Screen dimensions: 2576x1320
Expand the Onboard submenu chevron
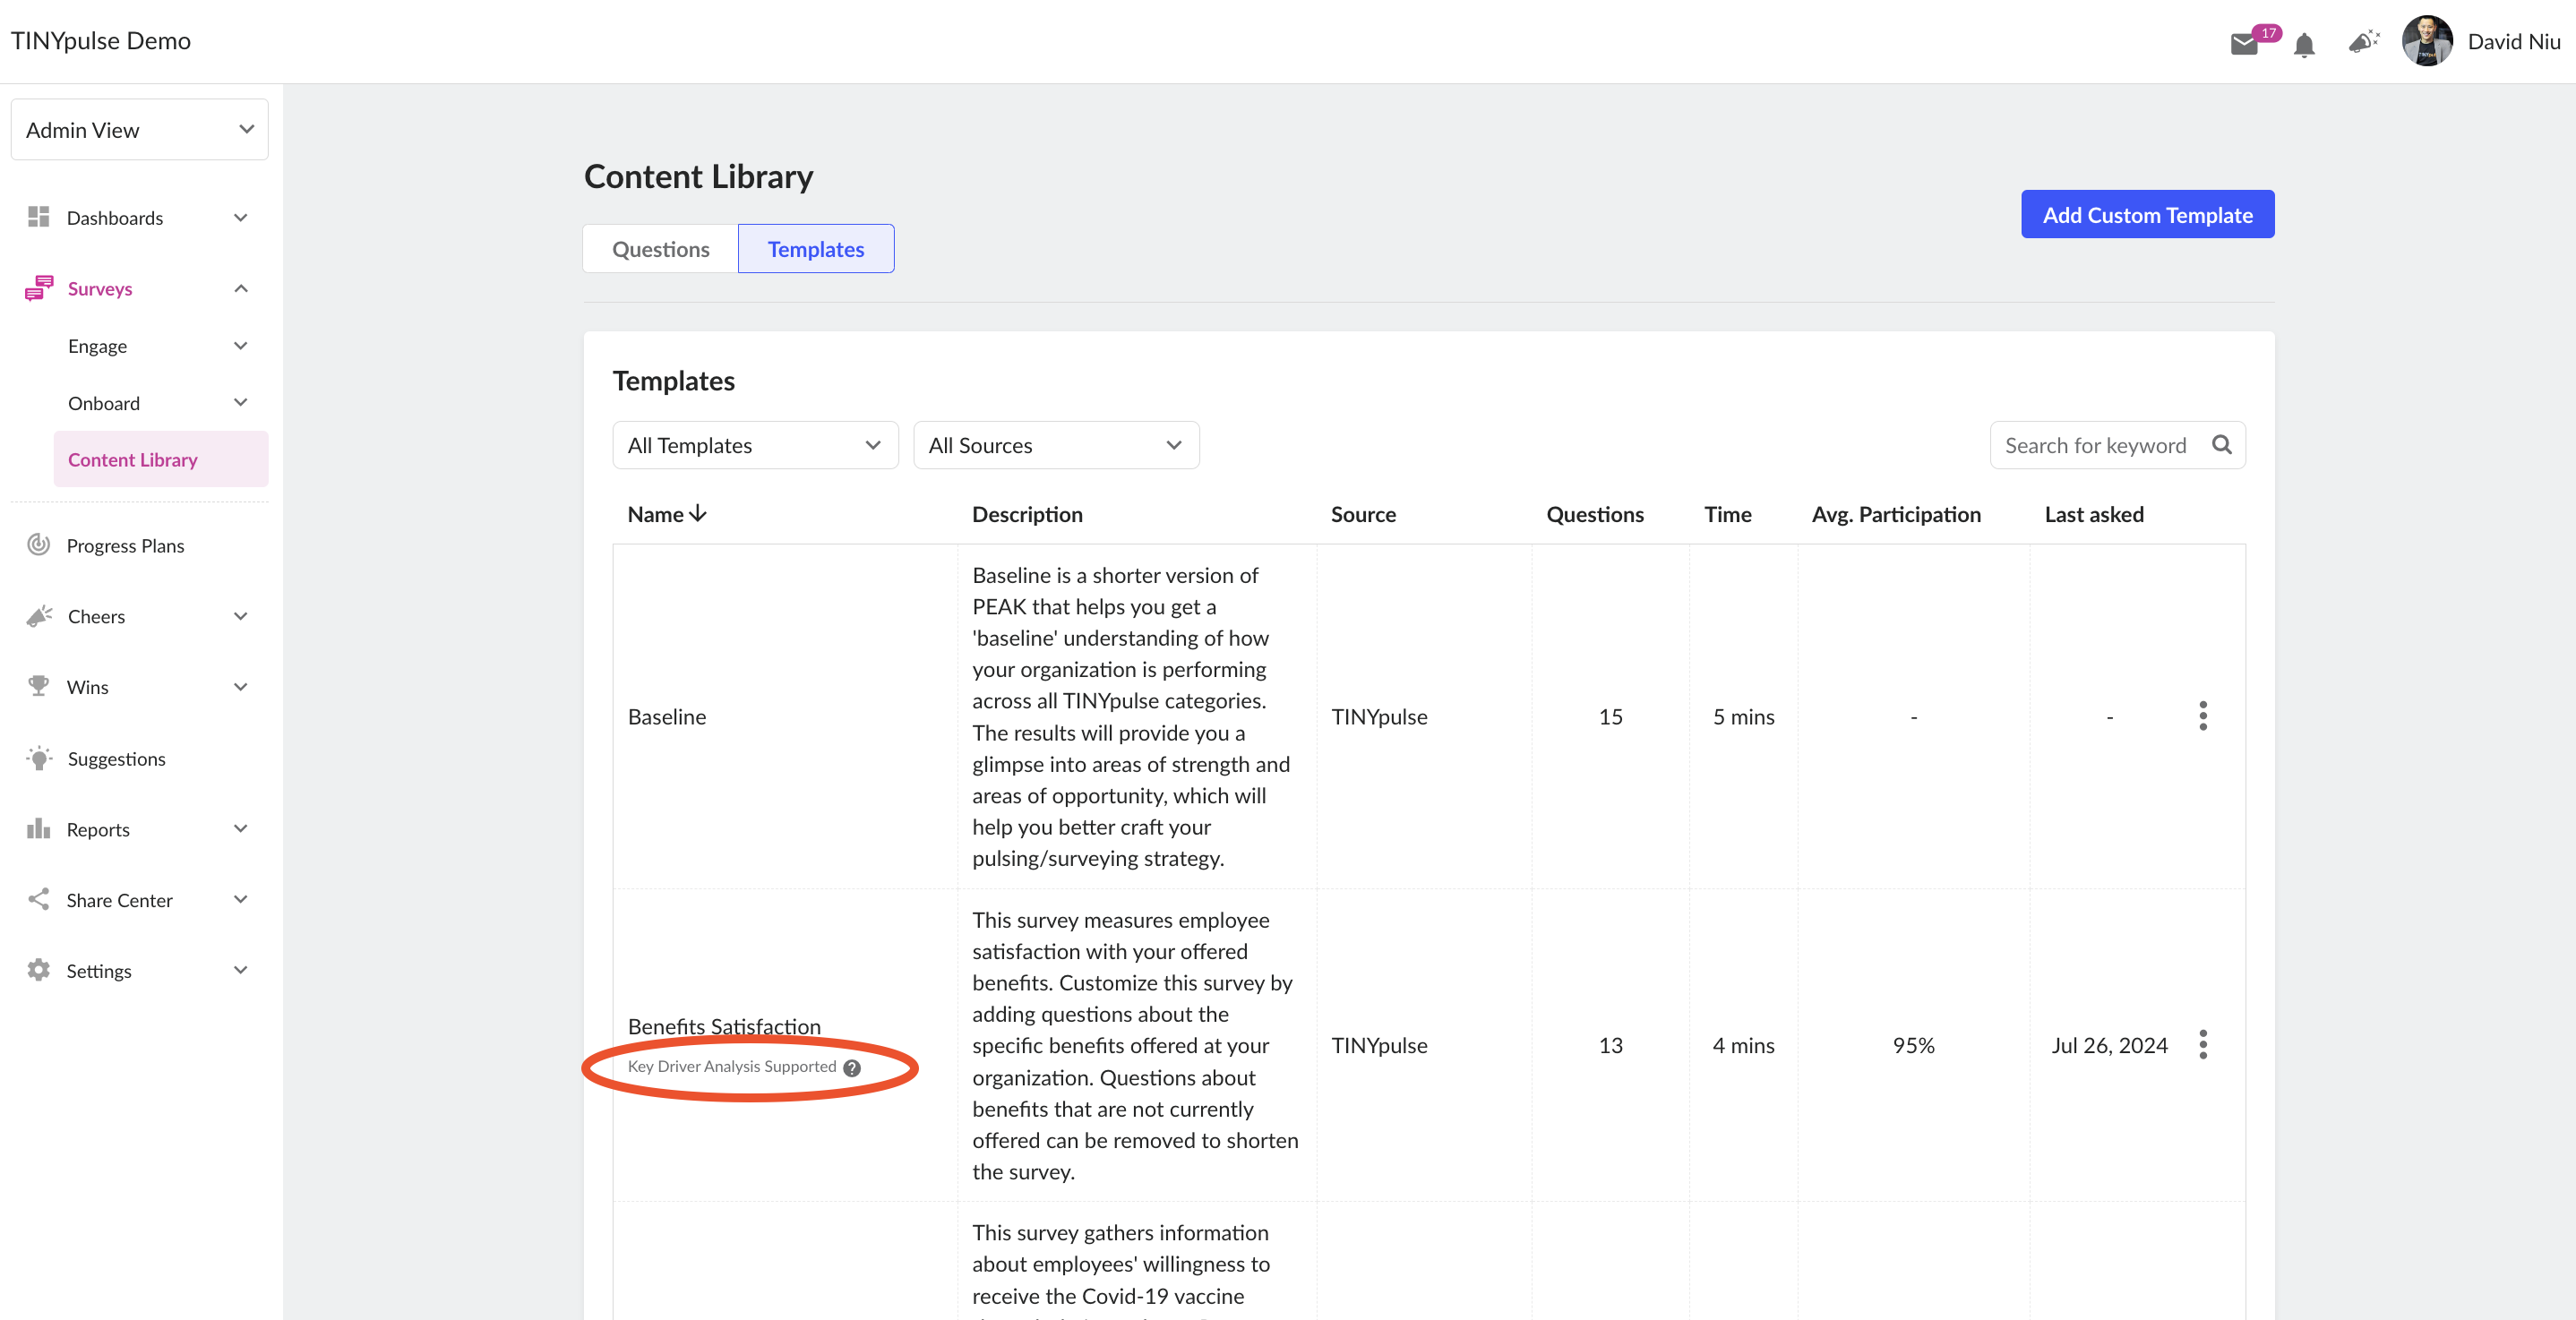[241, 402]
